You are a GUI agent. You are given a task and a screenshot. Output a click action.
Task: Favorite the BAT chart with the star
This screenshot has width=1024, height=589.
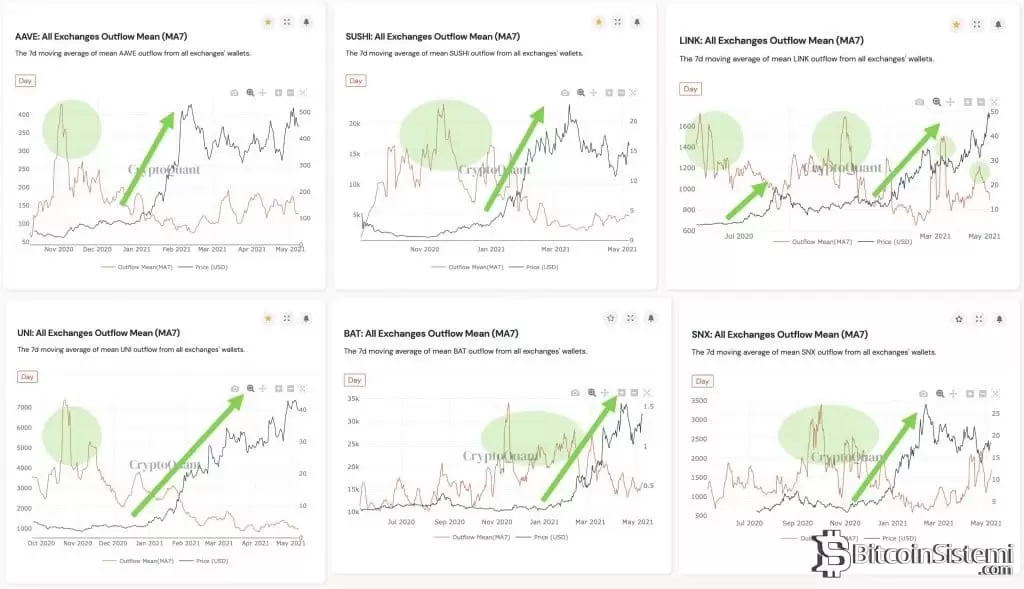tap(611, 318)
